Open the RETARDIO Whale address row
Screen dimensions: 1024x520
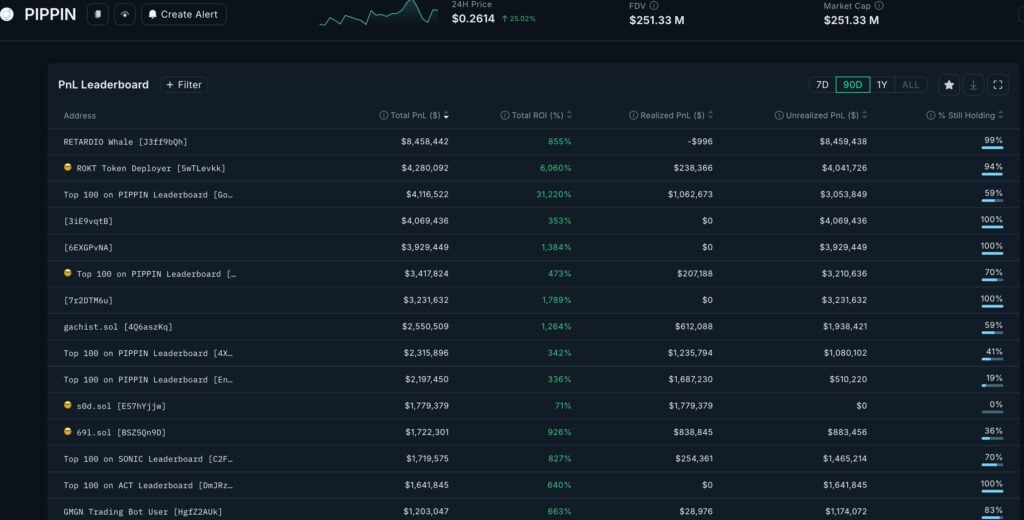[x=125, y=142]
